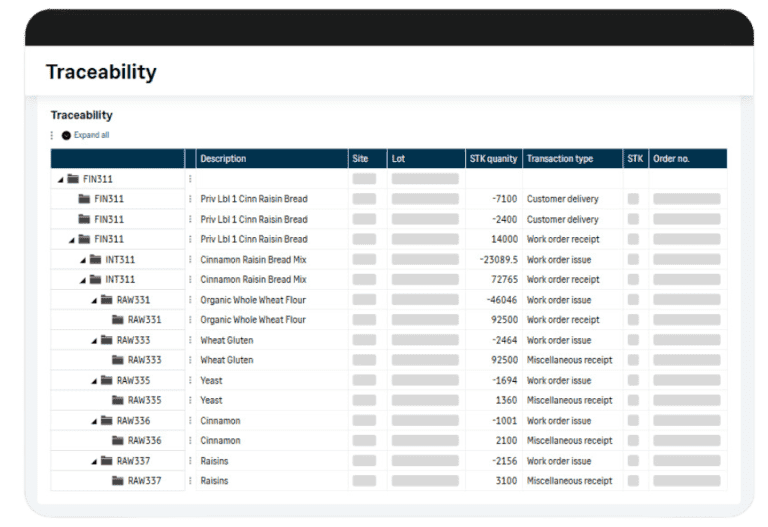This screenshot has width=768, height=527.
Task: Click the Transaction type column header
Action: [x=560, y=159]
